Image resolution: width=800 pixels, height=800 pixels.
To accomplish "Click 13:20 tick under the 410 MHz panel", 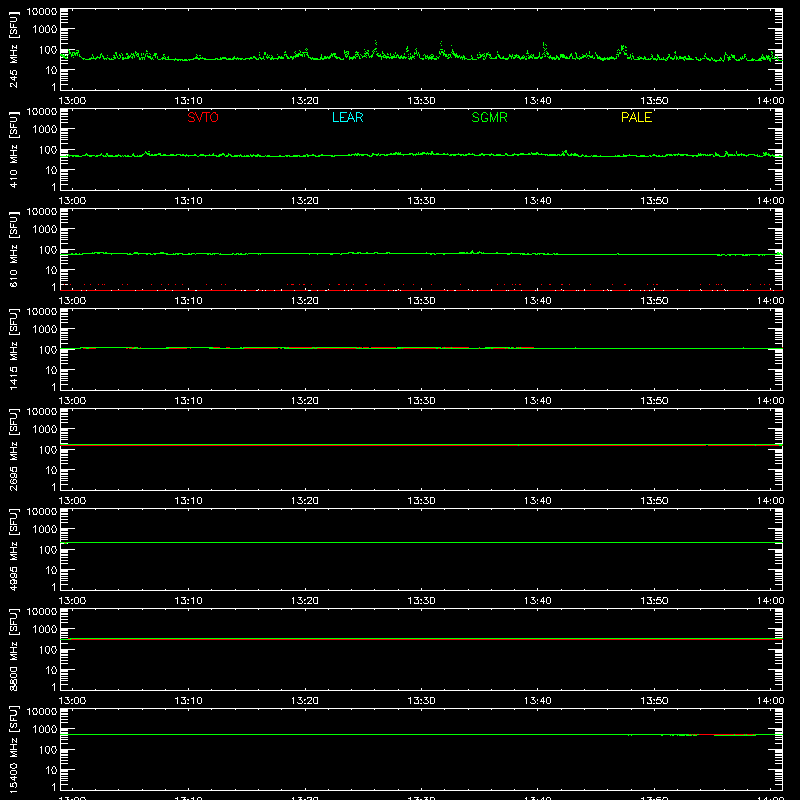I will [x=305, y=201].
